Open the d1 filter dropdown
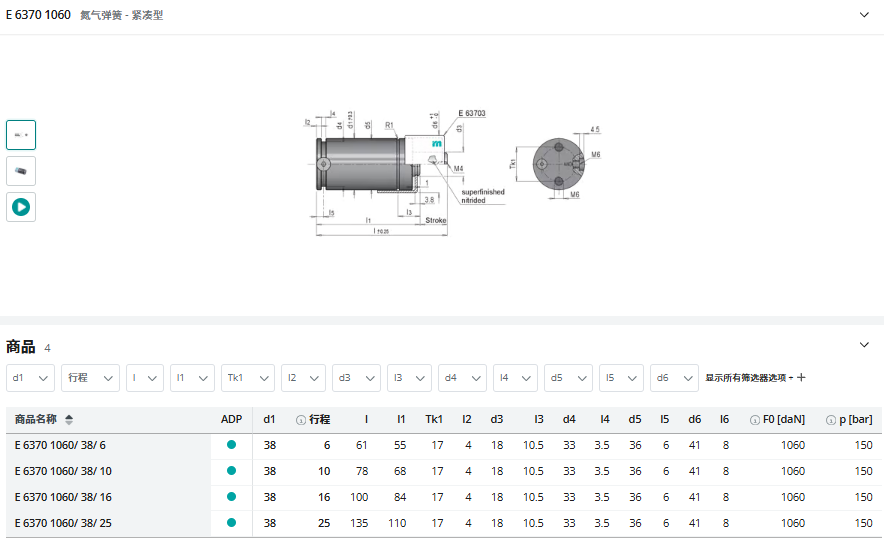The image size is (884, 540). pos(30,378)
